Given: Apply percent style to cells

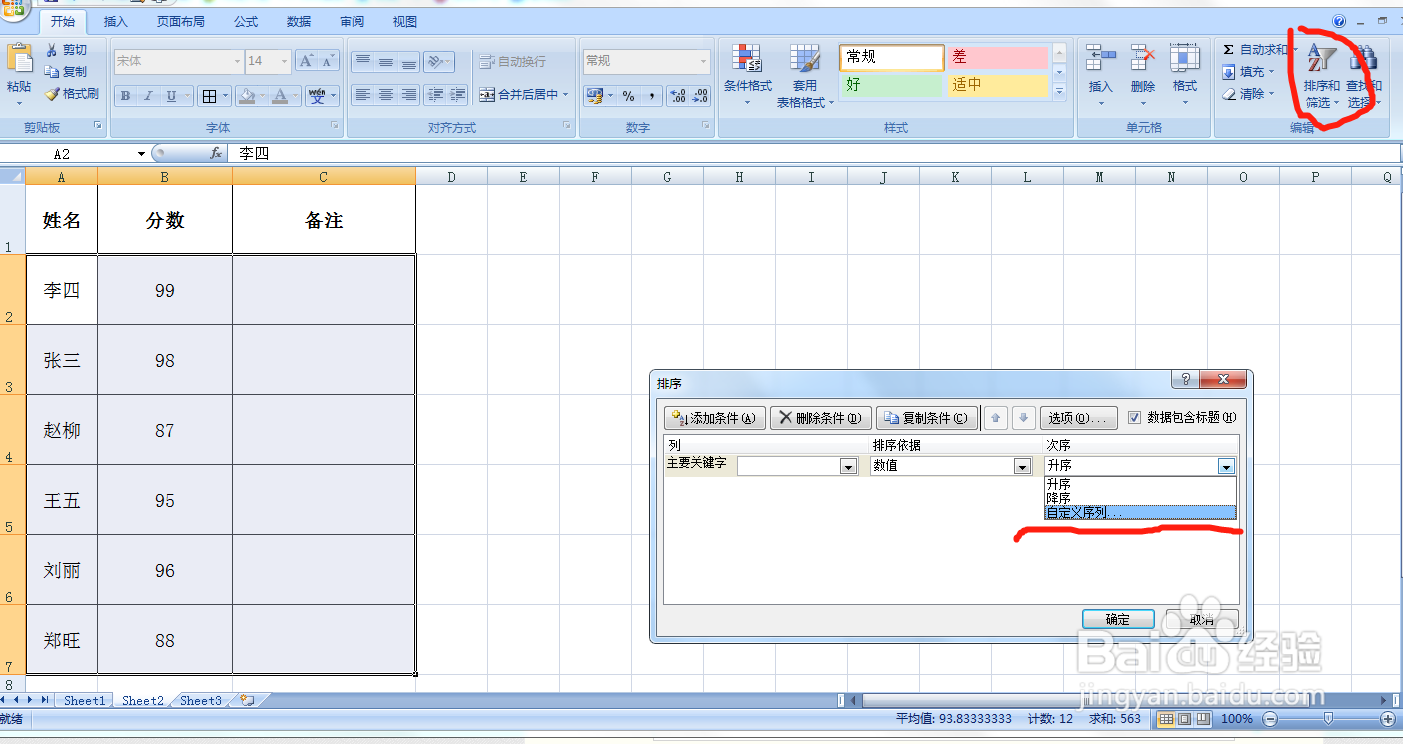Looking at the screenshot, I should tap(628, 96).
